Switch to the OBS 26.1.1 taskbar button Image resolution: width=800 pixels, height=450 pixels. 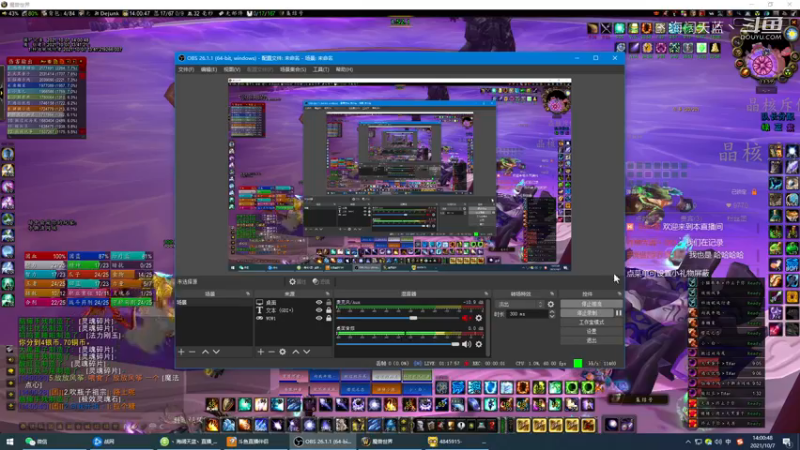tap(322, 441)
